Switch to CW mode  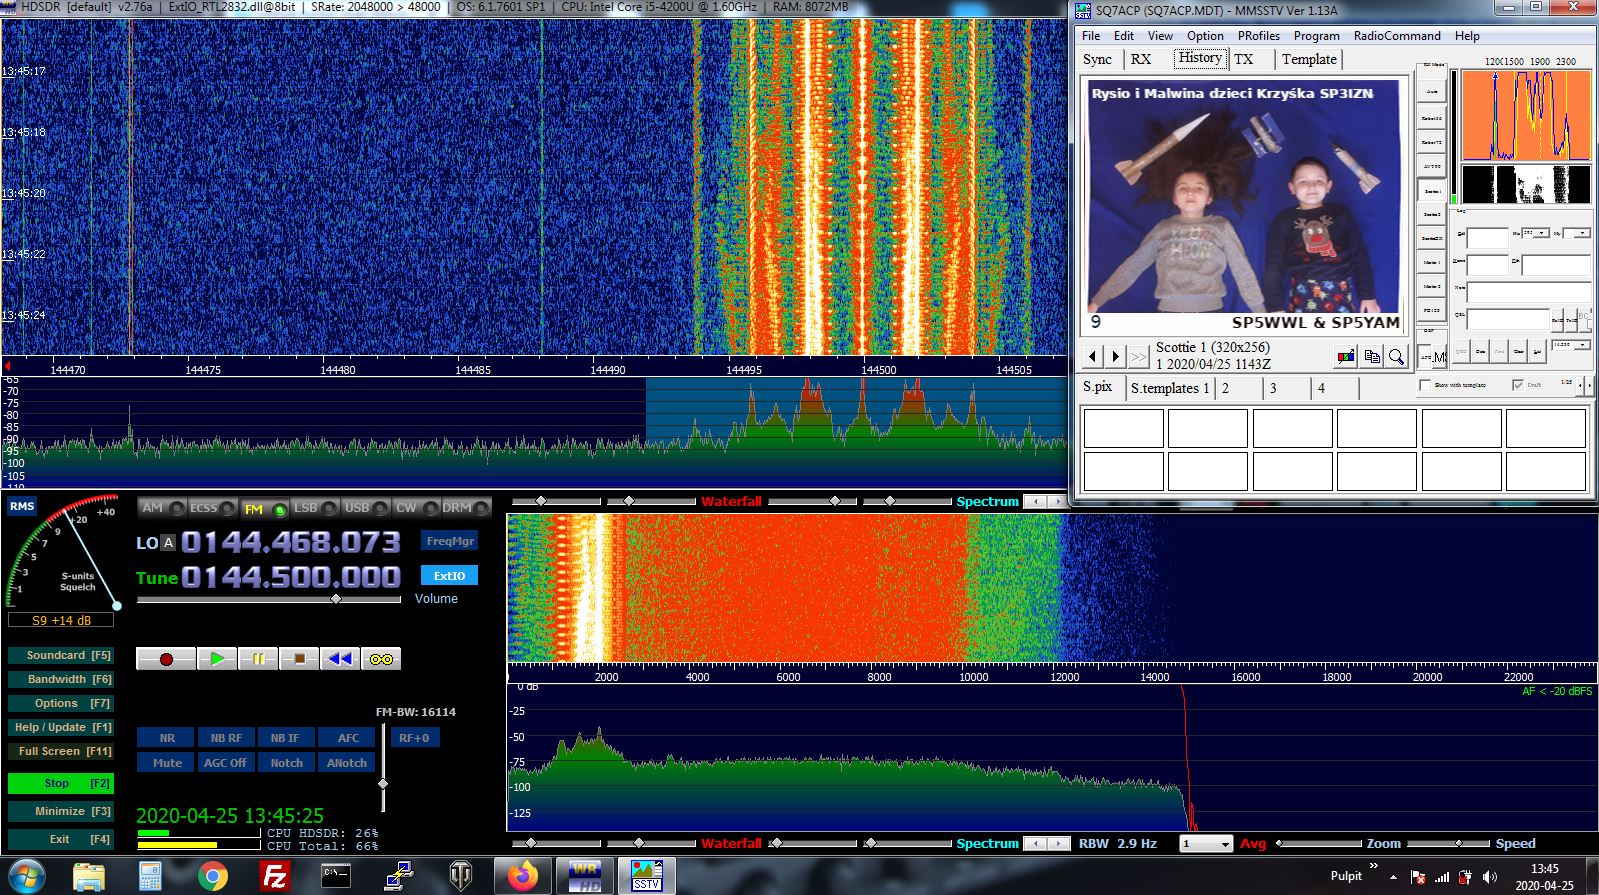click(x=415, y=508)
